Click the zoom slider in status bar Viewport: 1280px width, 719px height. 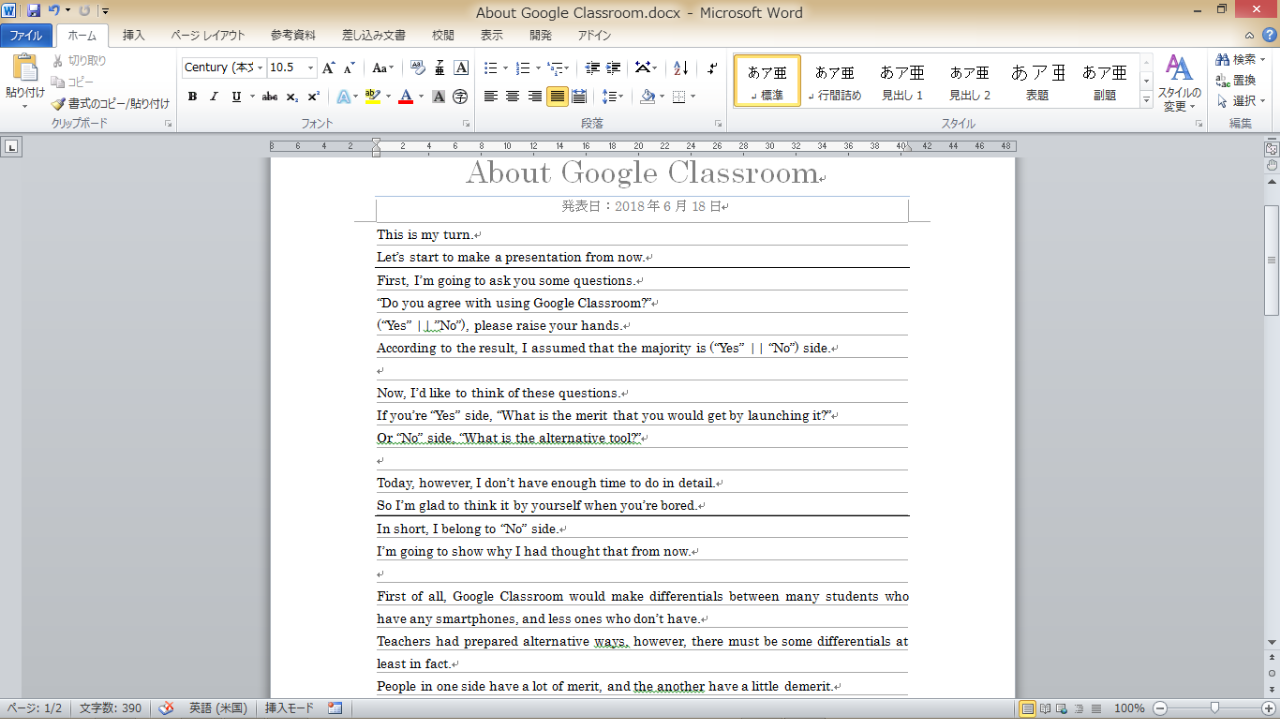[1215, 708]
